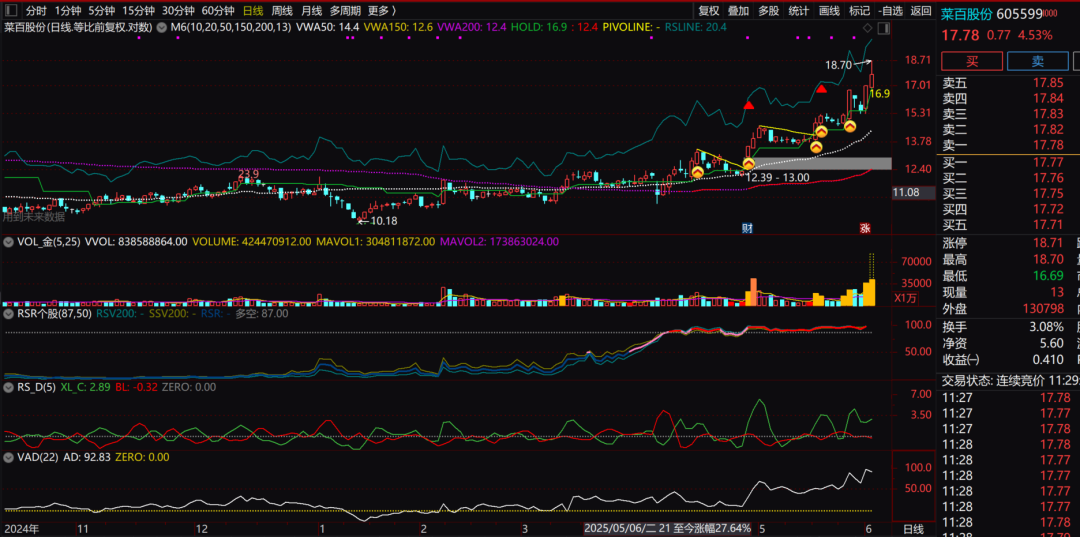This screenshot has width=1080, height=537.
Task: Click the 返回 back button
Action: pyautogui.click(x=921, y=10)
